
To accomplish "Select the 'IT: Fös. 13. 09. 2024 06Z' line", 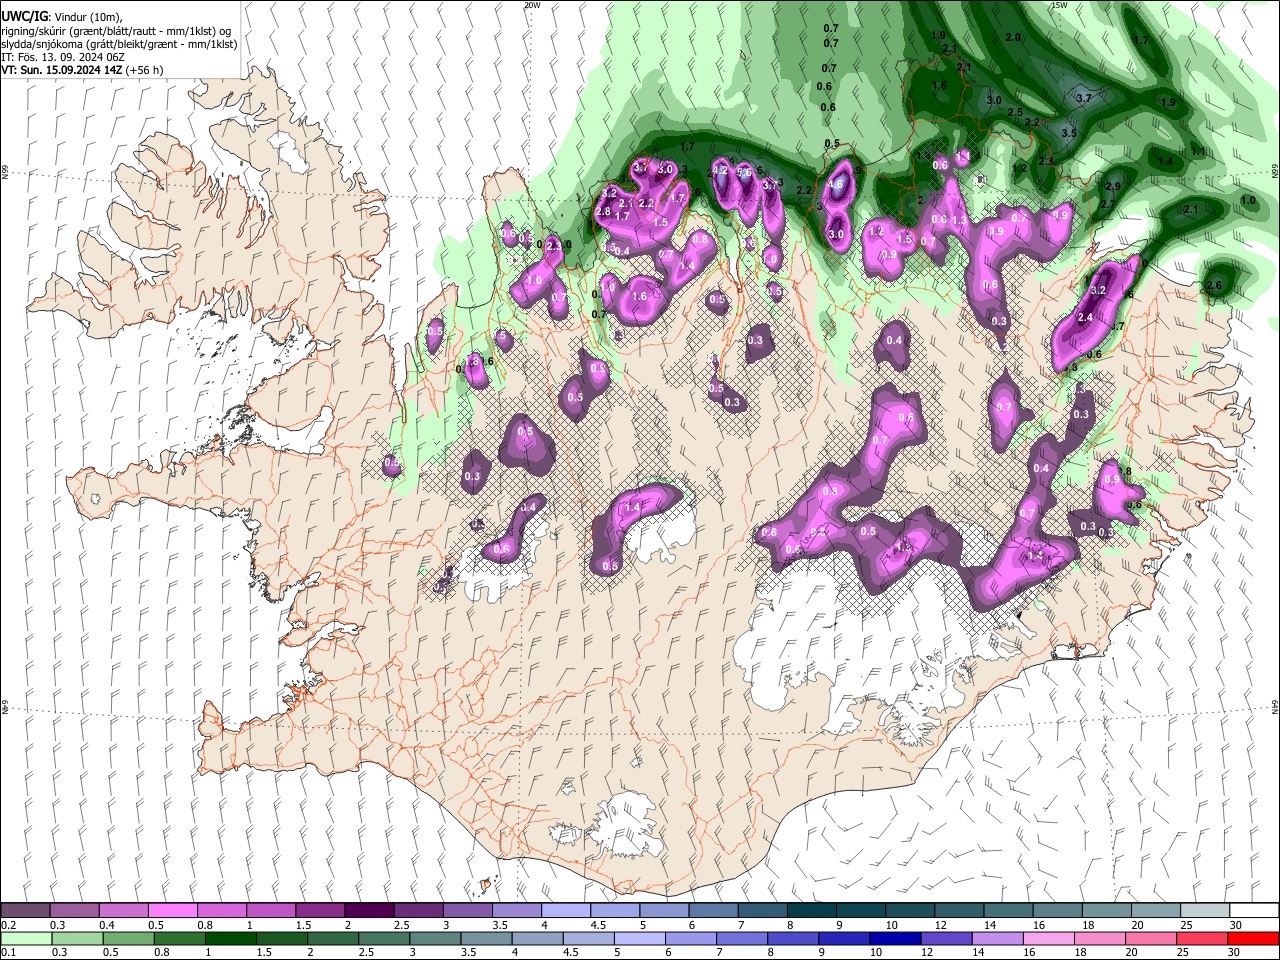I will [x=63, y=57].
